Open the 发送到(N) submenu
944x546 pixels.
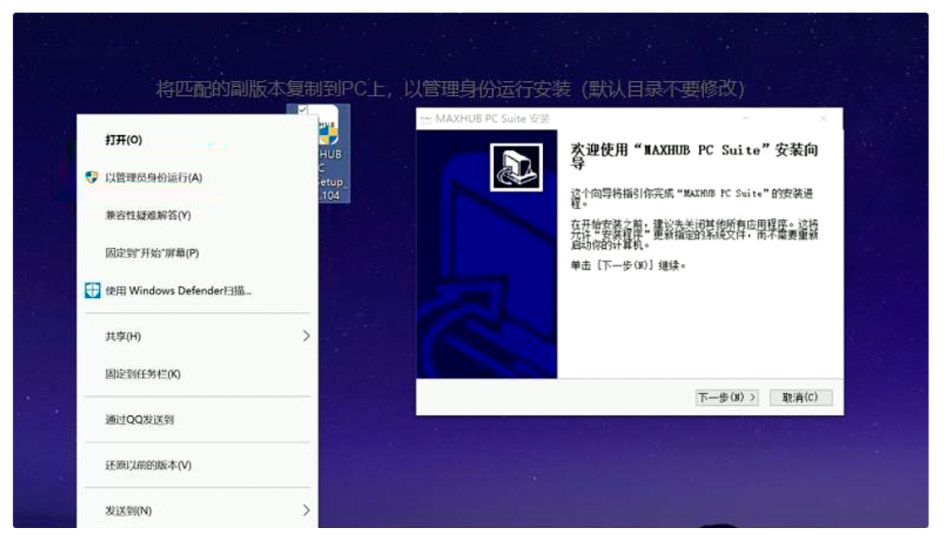(197, 510)
